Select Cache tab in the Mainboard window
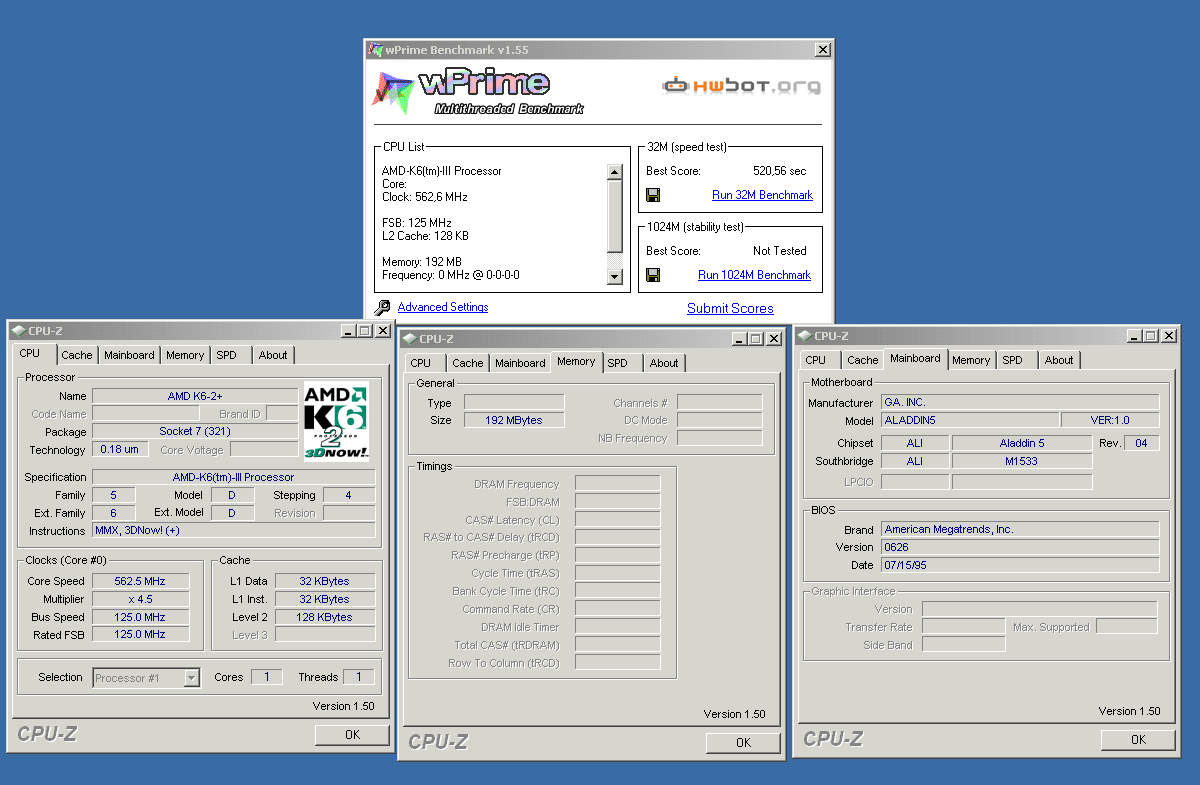The image size is (1200, 785). coord(862,360)
